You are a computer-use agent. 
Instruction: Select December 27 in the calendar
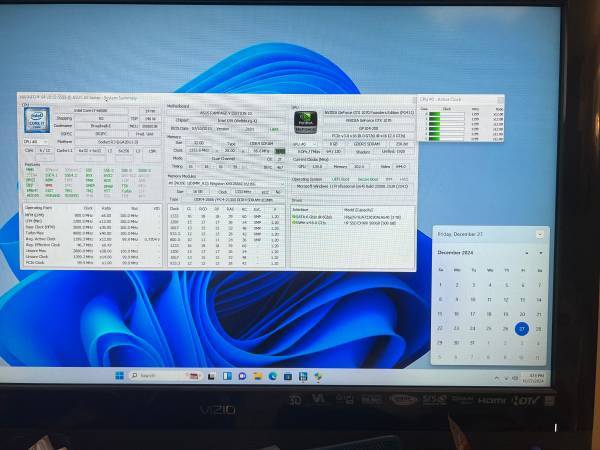coord(522,329)
